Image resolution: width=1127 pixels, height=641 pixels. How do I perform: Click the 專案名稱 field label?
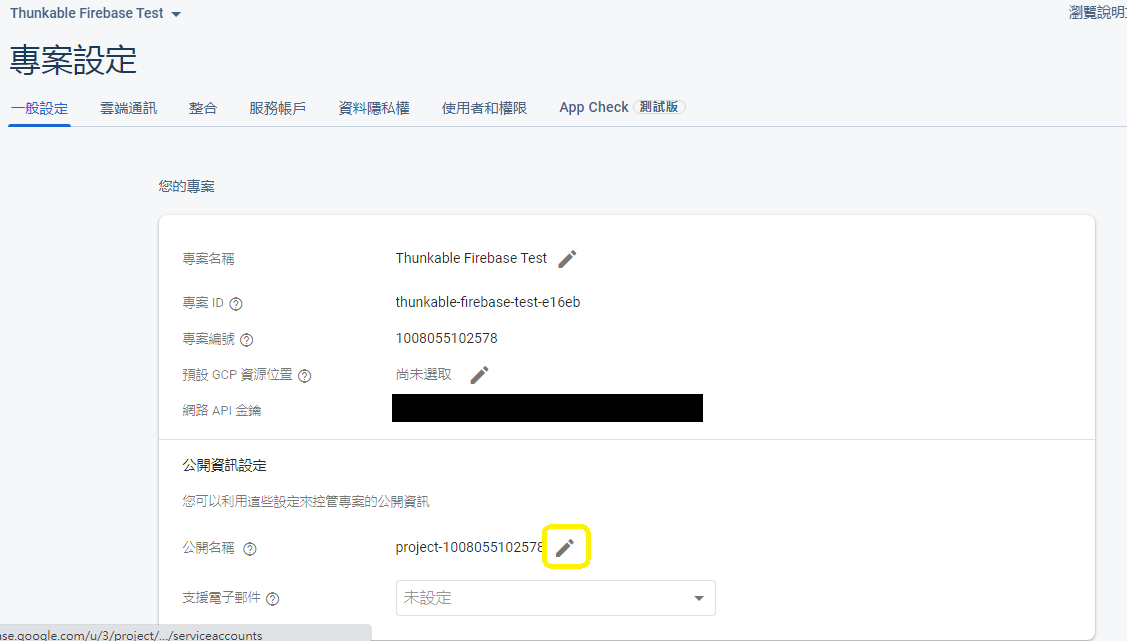[x=208, y=259]
